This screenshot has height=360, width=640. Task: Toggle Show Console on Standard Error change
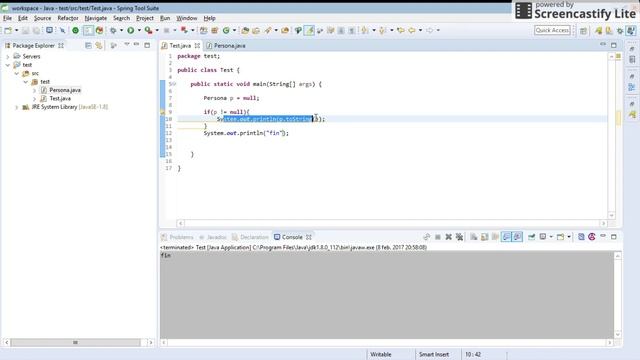517,237
